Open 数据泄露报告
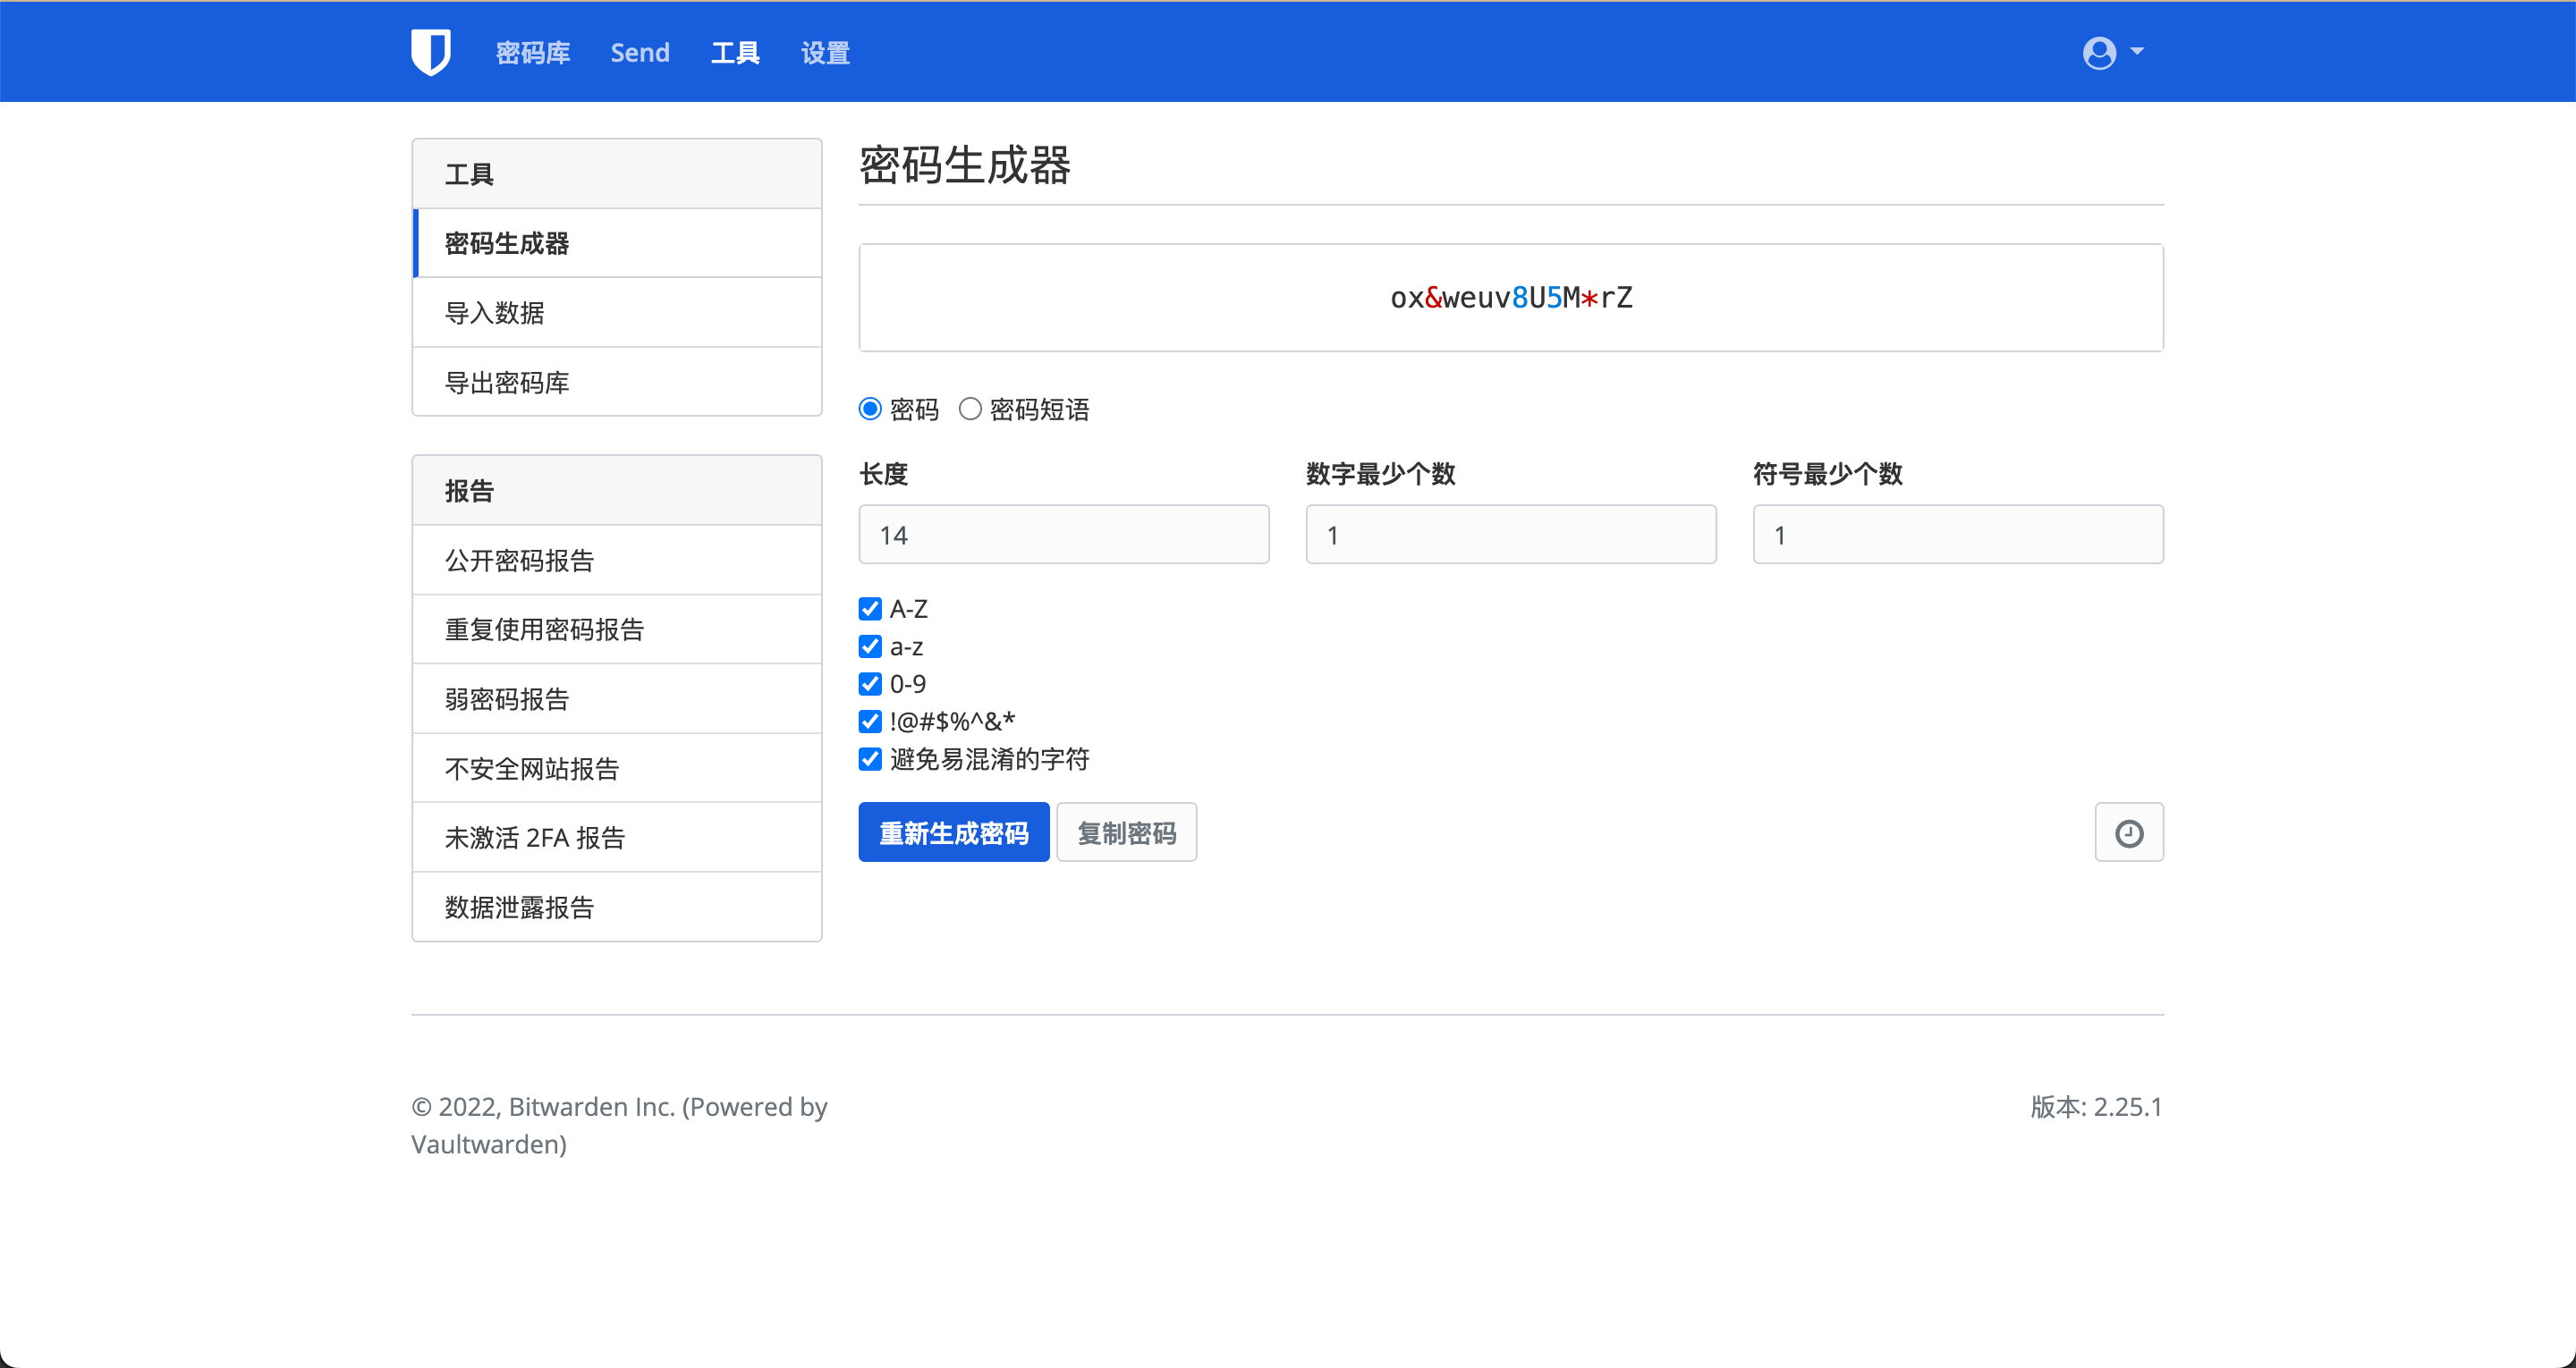The height and width of the screenshot is (1368, 2576). click(617, 907)
